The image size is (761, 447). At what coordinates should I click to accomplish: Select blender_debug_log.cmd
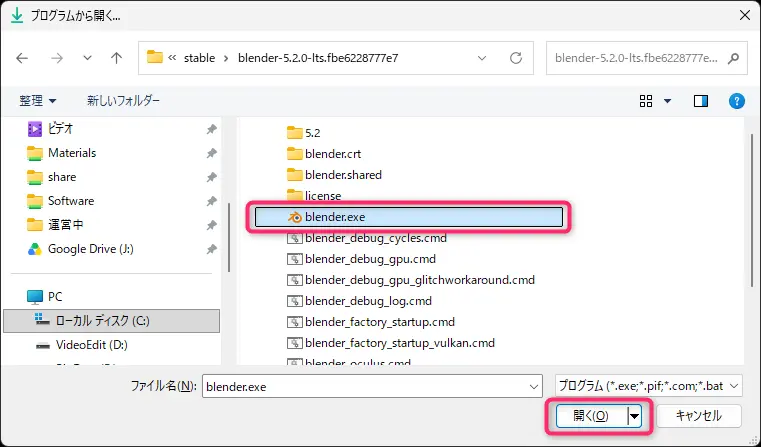click(x=368, y=301)
